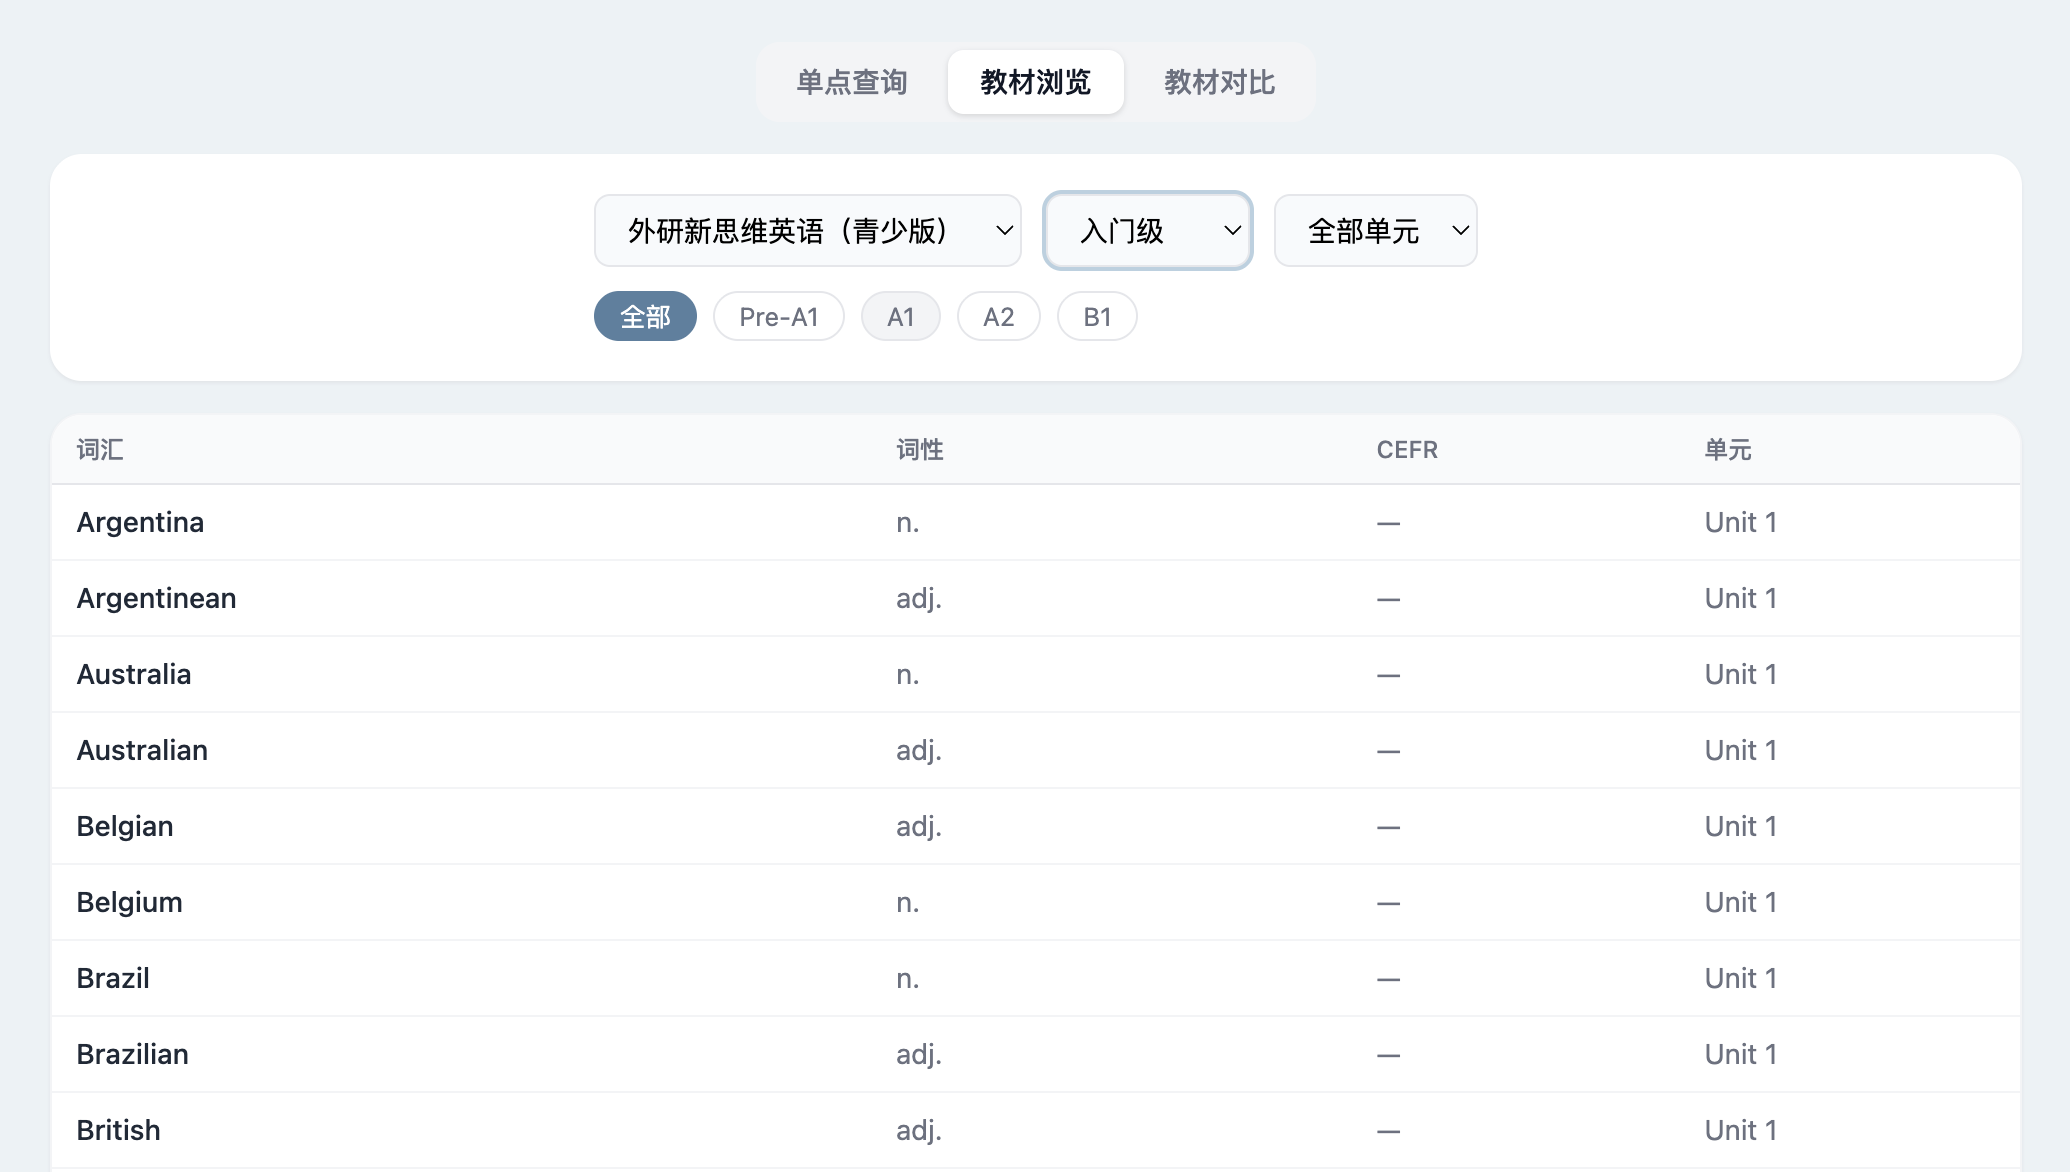Select the word Brazilian
This screenshot has height=1172, width=2070.
132,1054
